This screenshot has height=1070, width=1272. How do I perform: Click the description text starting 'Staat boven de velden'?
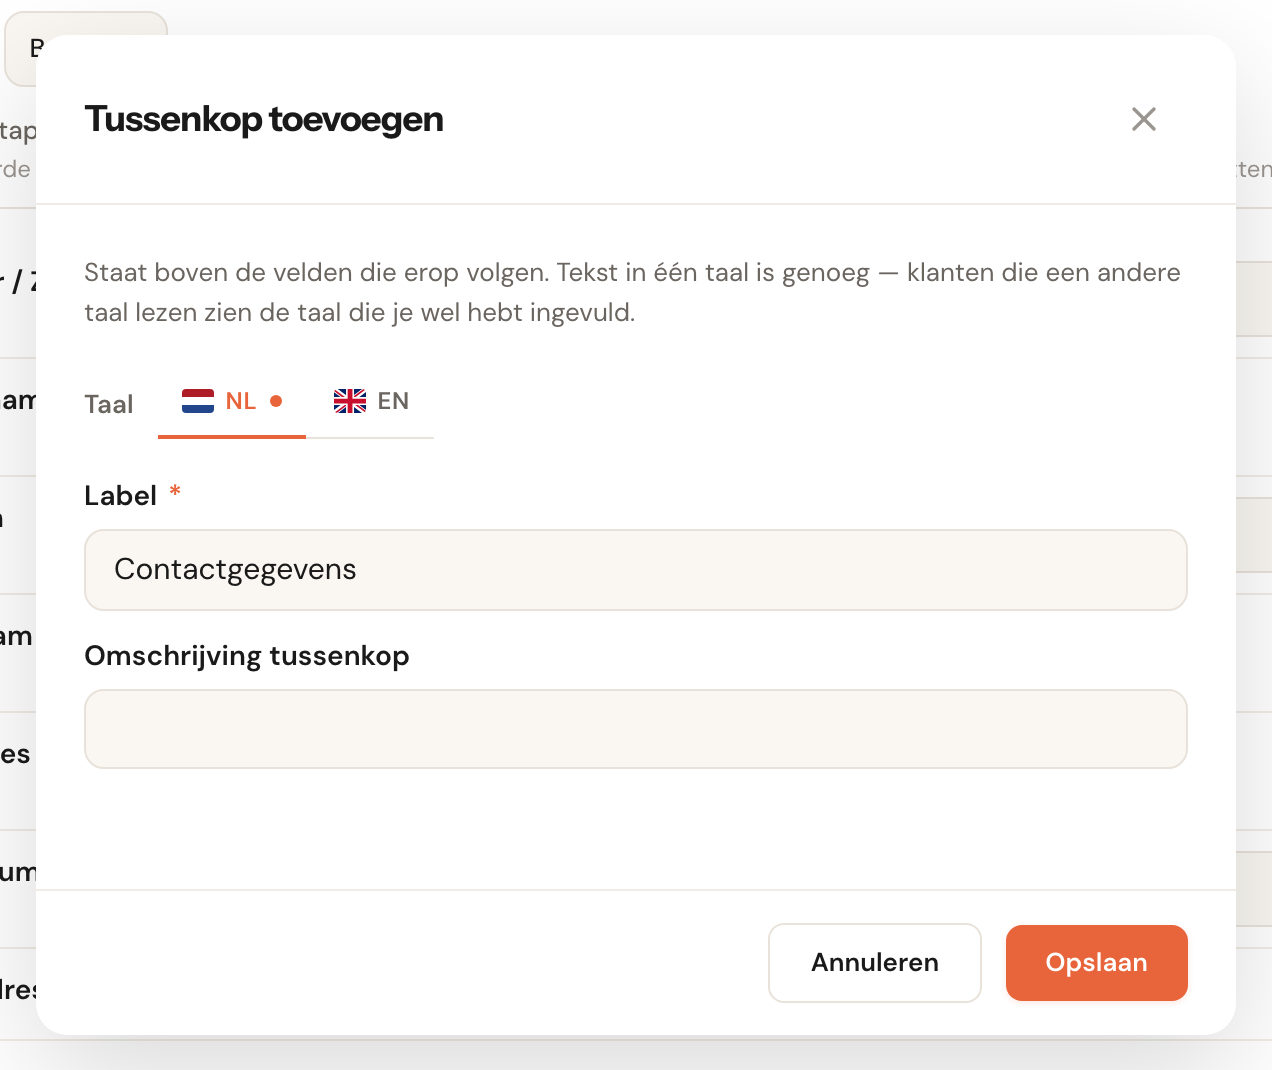(x=633, y=292)
